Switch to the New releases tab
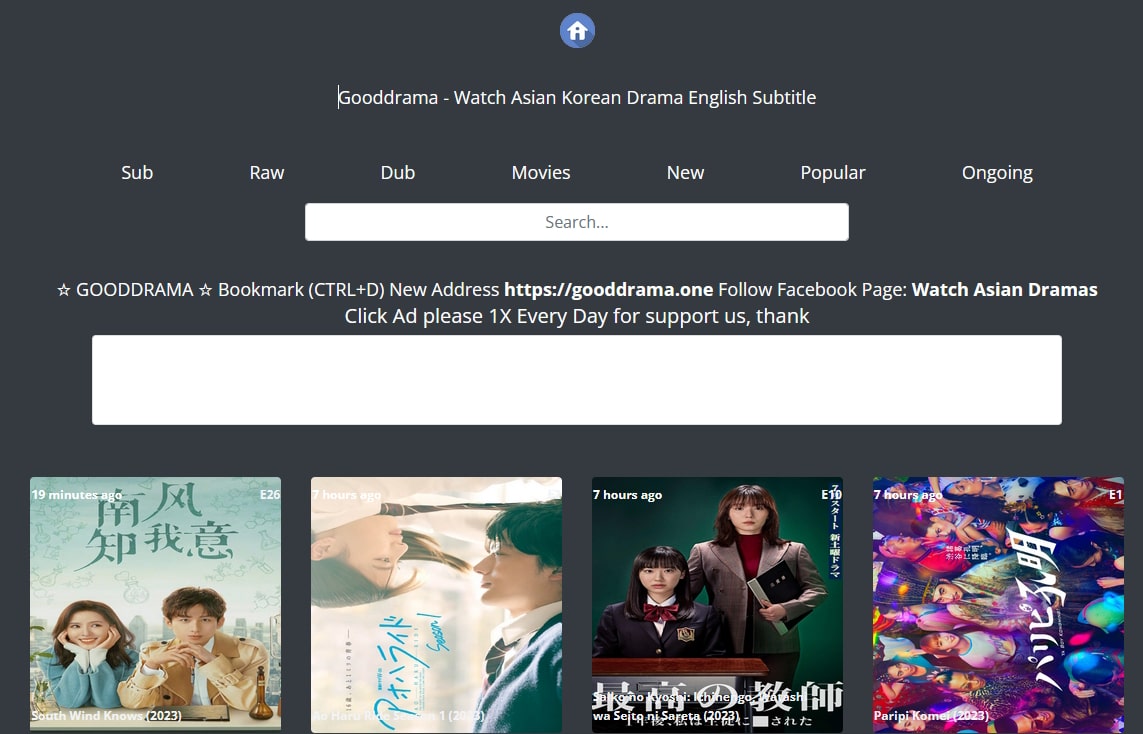The width and height of the screenshot is (1143, 734). tap(685, 172)
